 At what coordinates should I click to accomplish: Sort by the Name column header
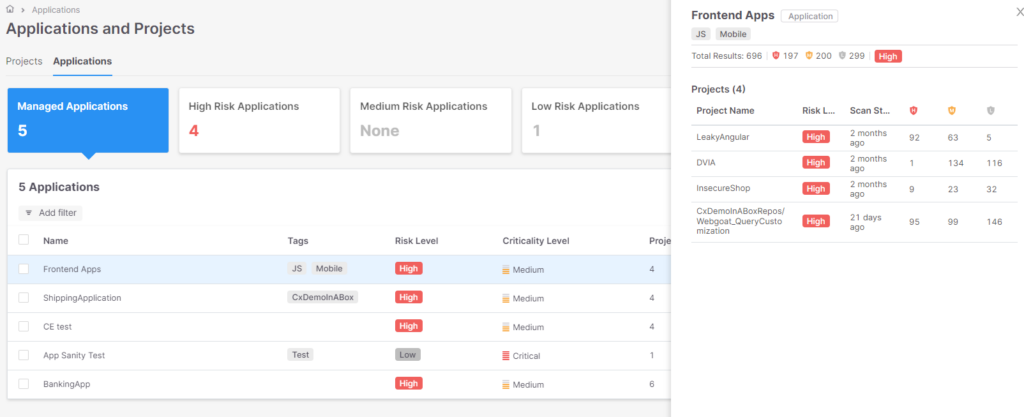tap(56, 241)
